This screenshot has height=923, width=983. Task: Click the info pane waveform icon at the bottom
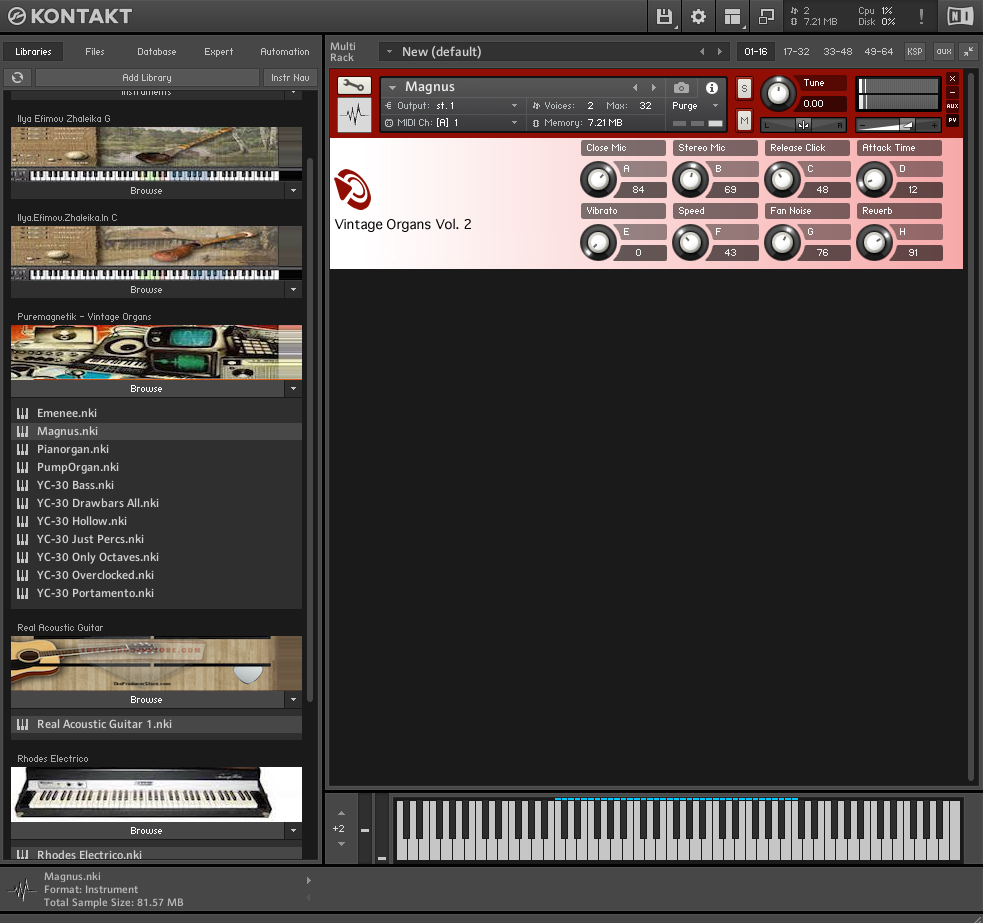(22, 889)
